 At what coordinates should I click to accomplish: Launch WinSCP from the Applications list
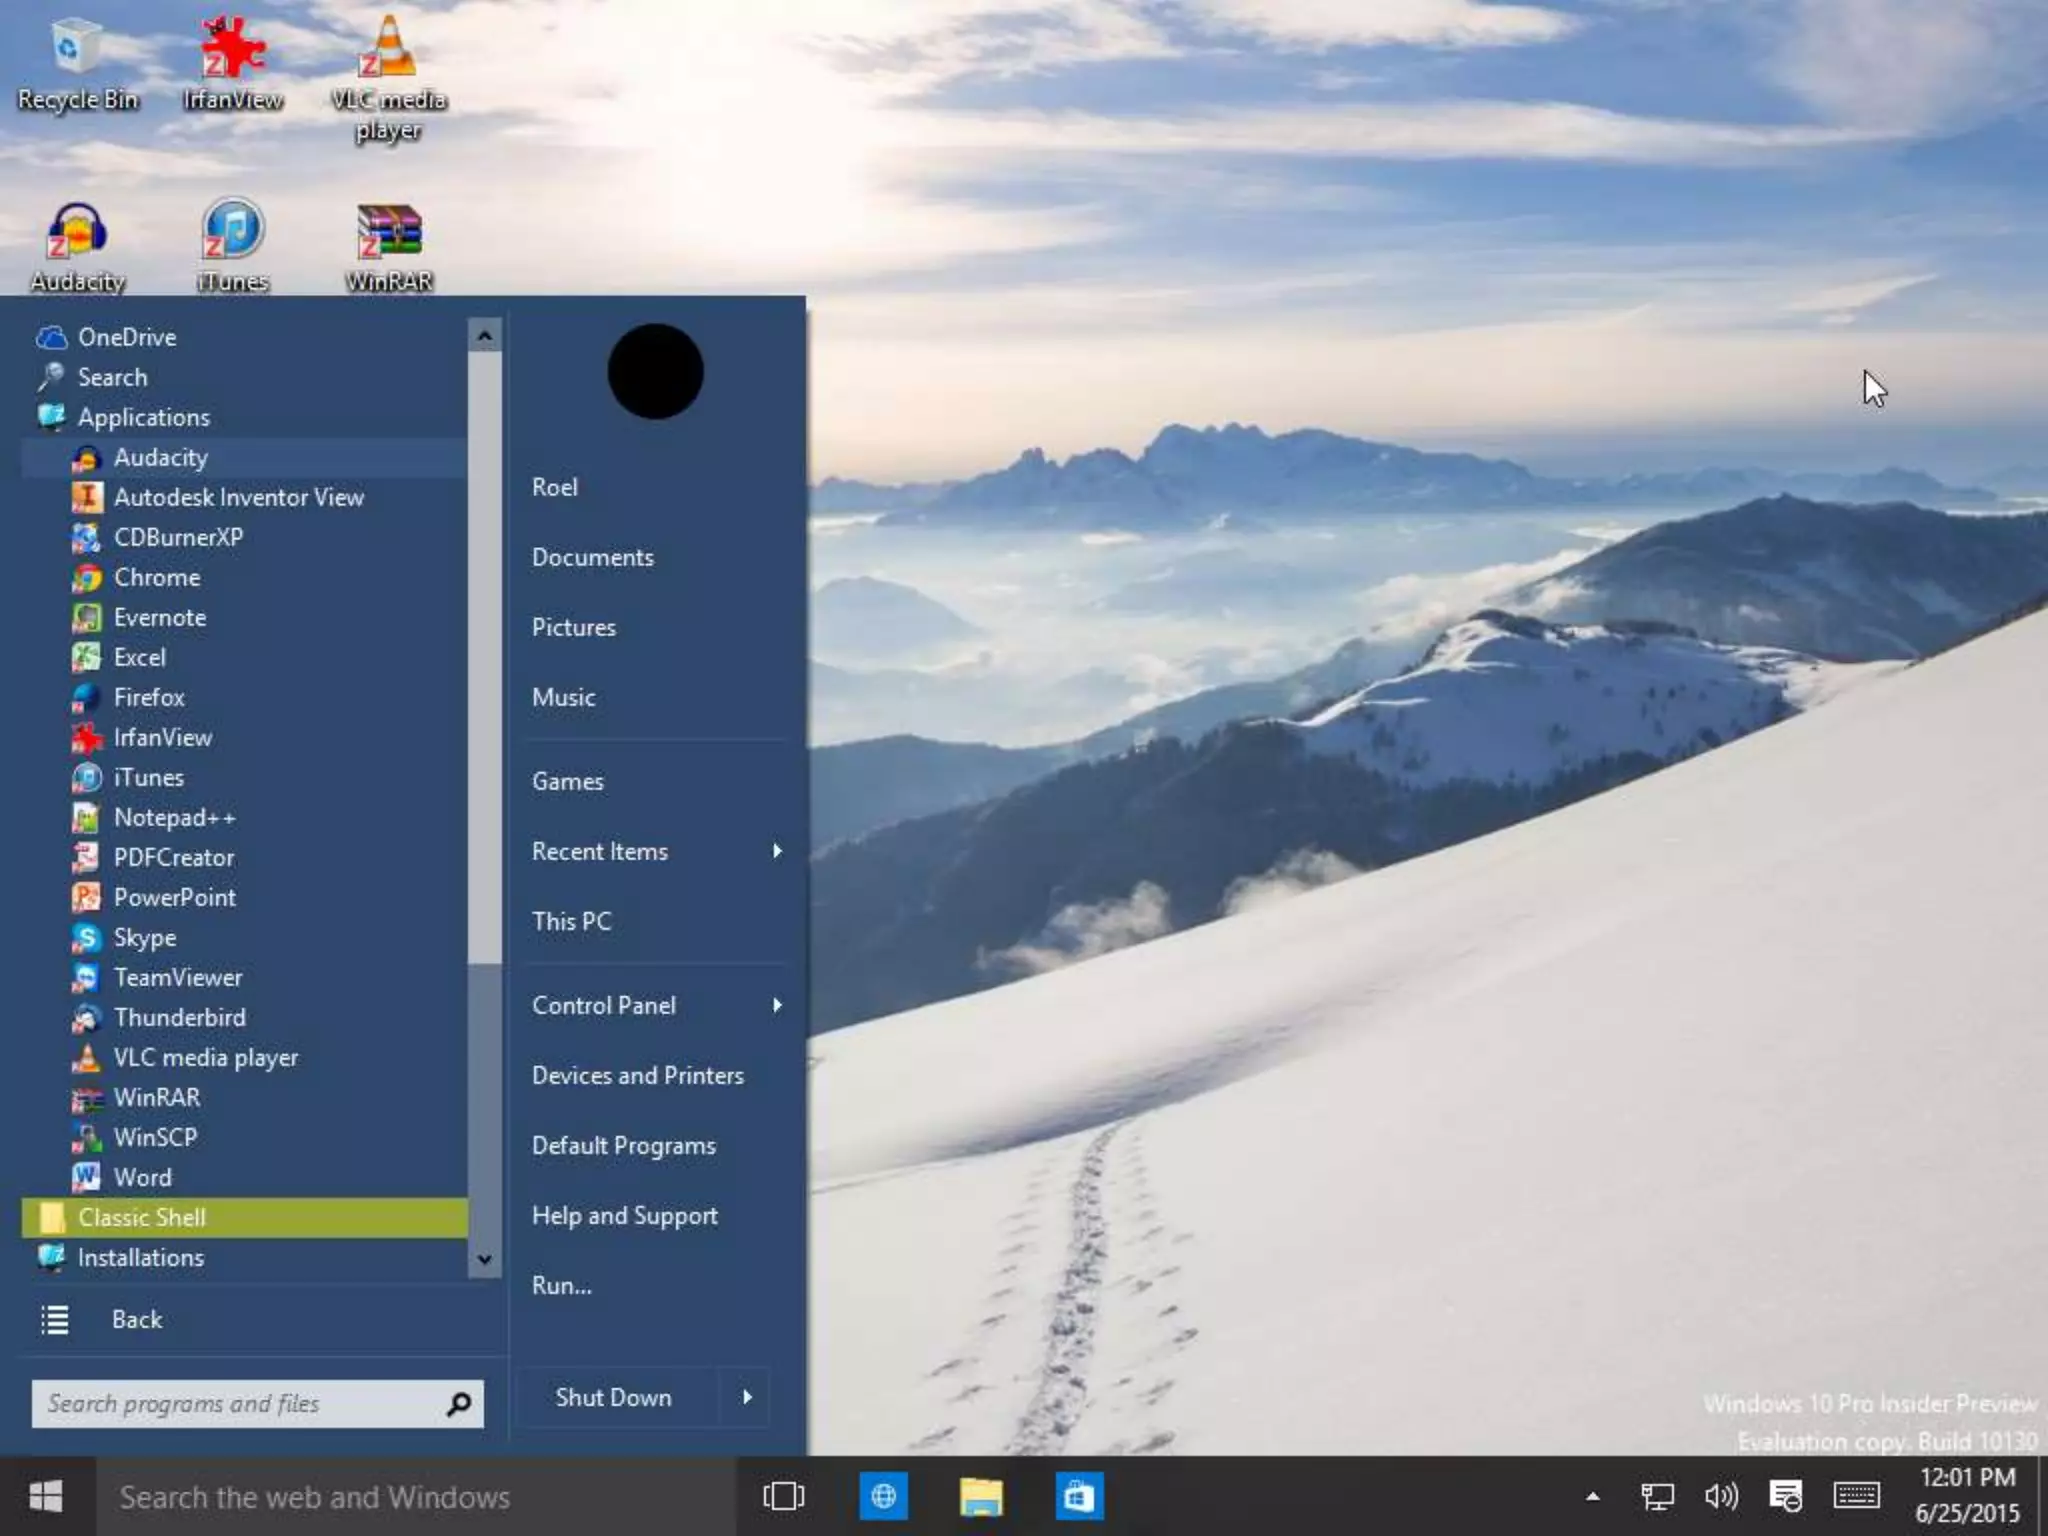244,1137
